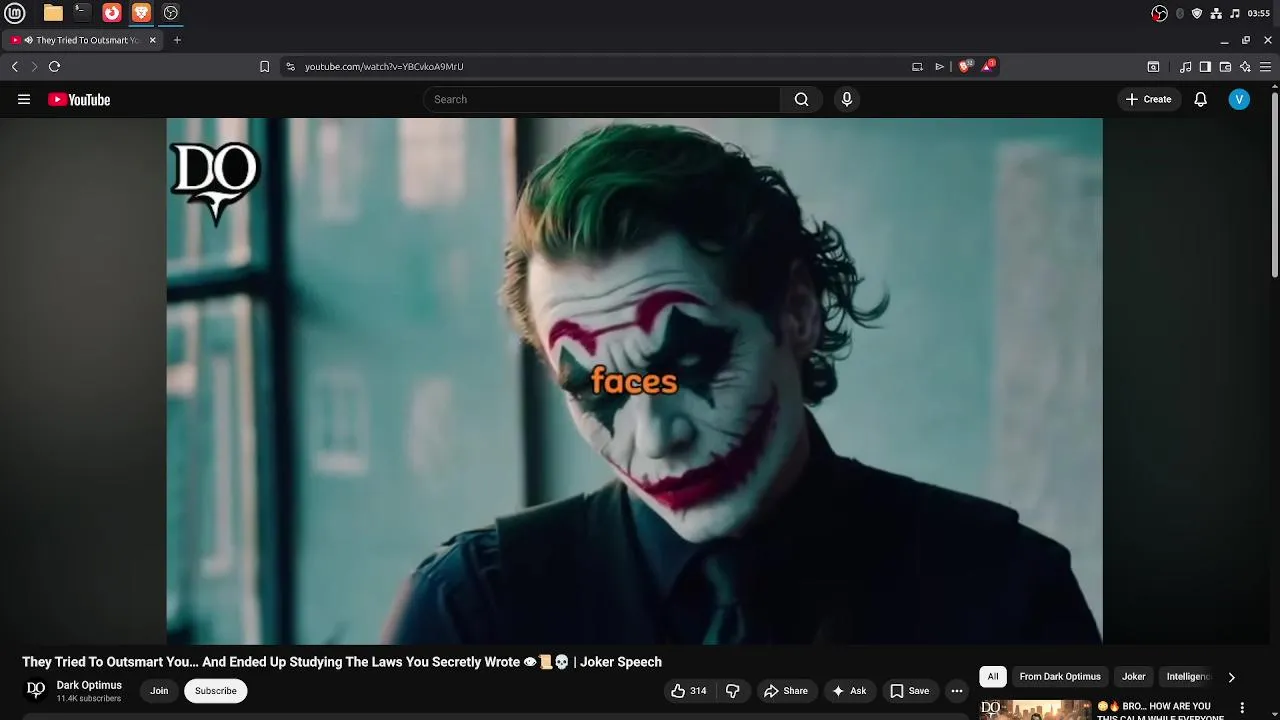Viewport: 1280px width, 720px height.
Task: Like the video showing 314 likes
Action: pos(689,691)
